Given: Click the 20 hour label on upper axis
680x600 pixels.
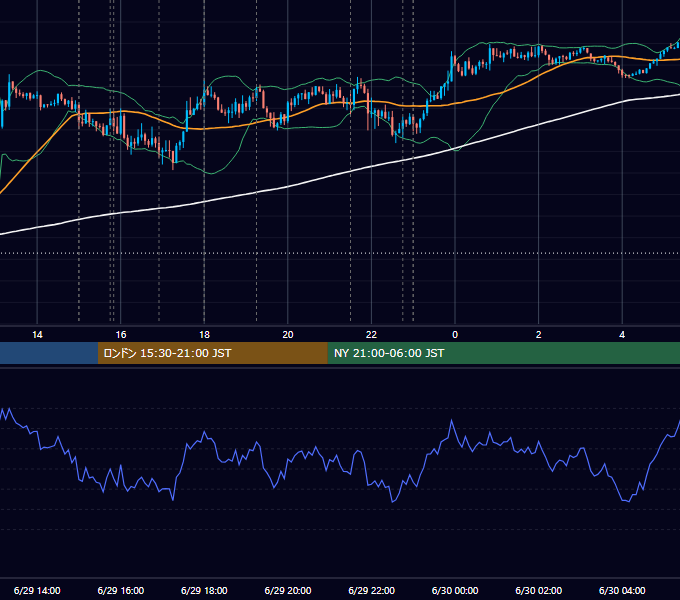Looking at the screenshot, I should 288,335.
